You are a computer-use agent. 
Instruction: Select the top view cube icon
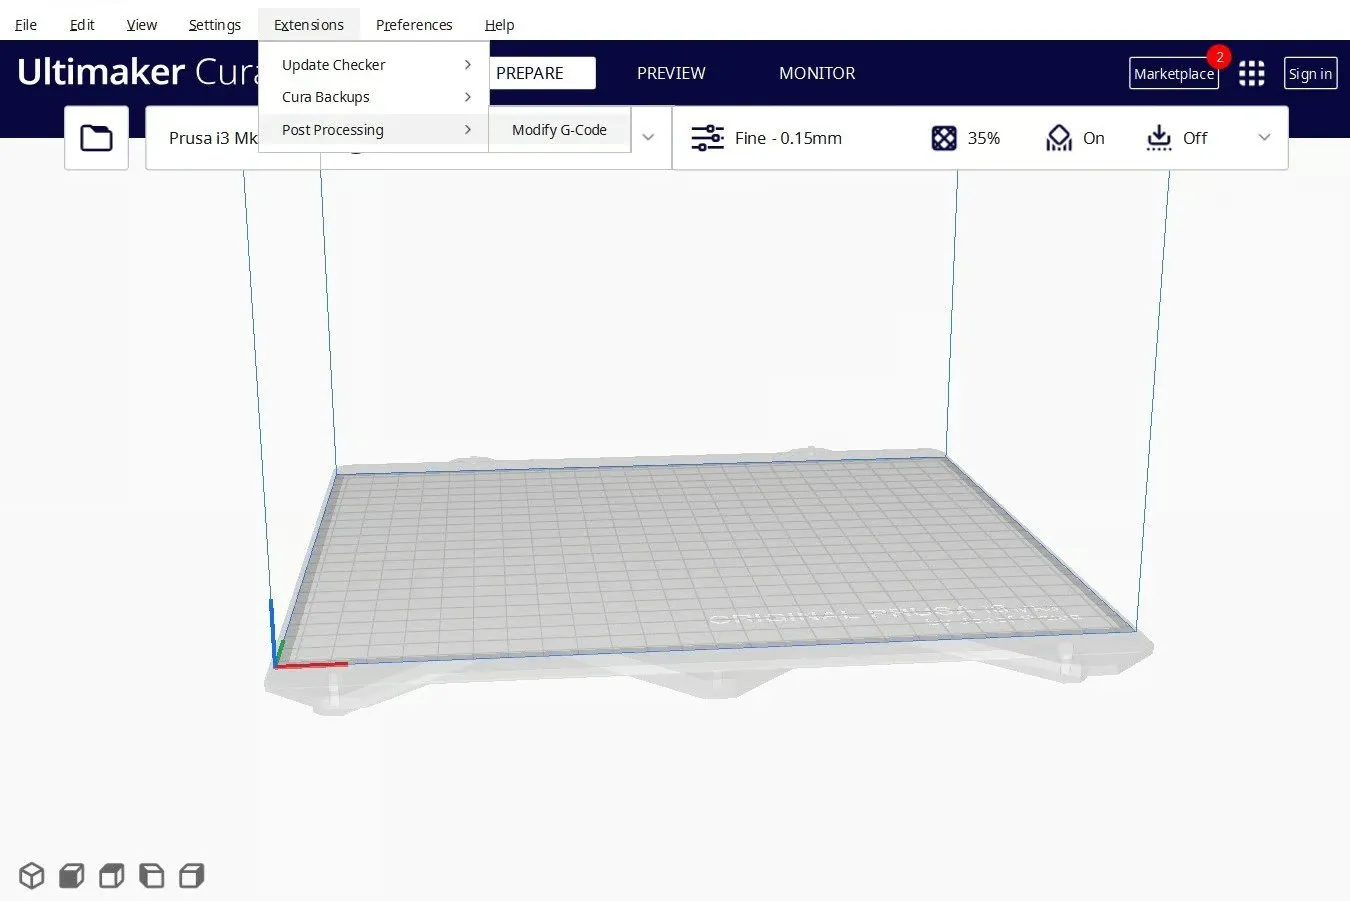point(111,876)
